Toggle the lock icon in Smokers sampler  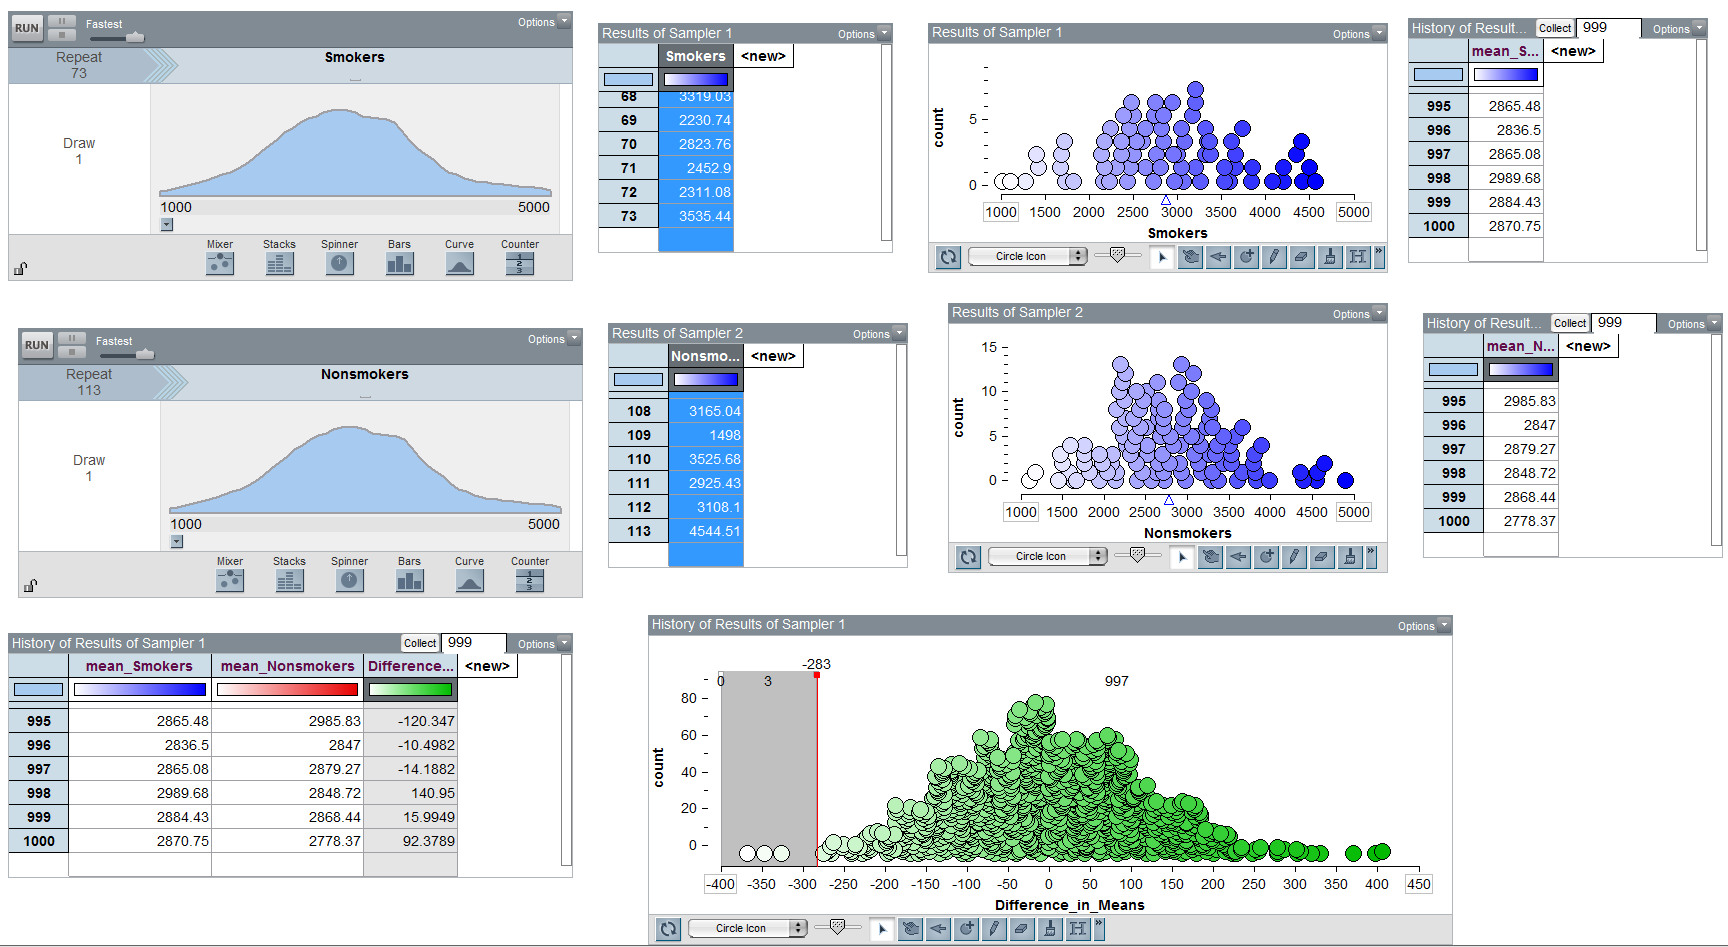[20, 268]
